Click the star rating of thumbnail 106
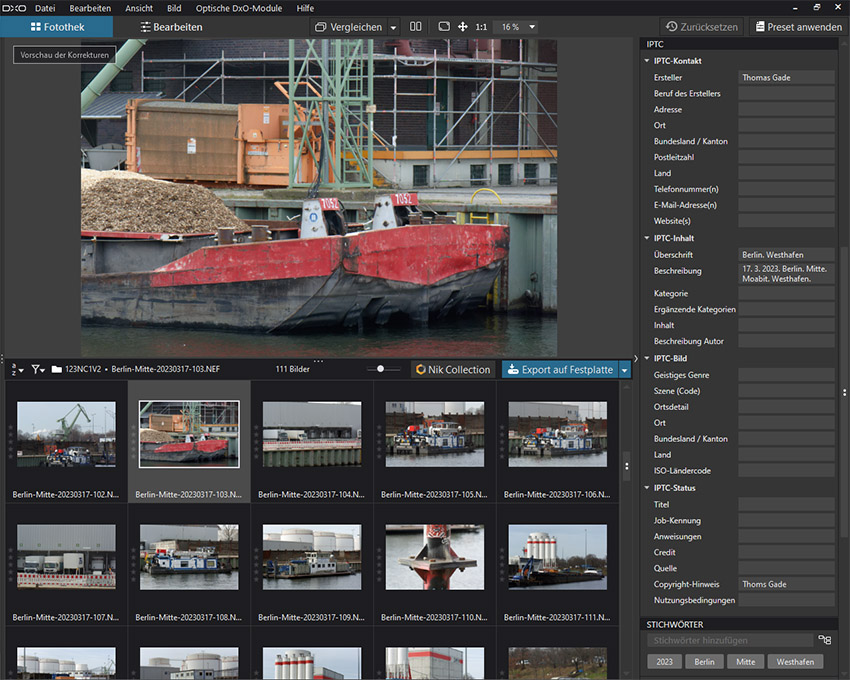The width and height of the screenshot is (850, 680). coord(501,442)
